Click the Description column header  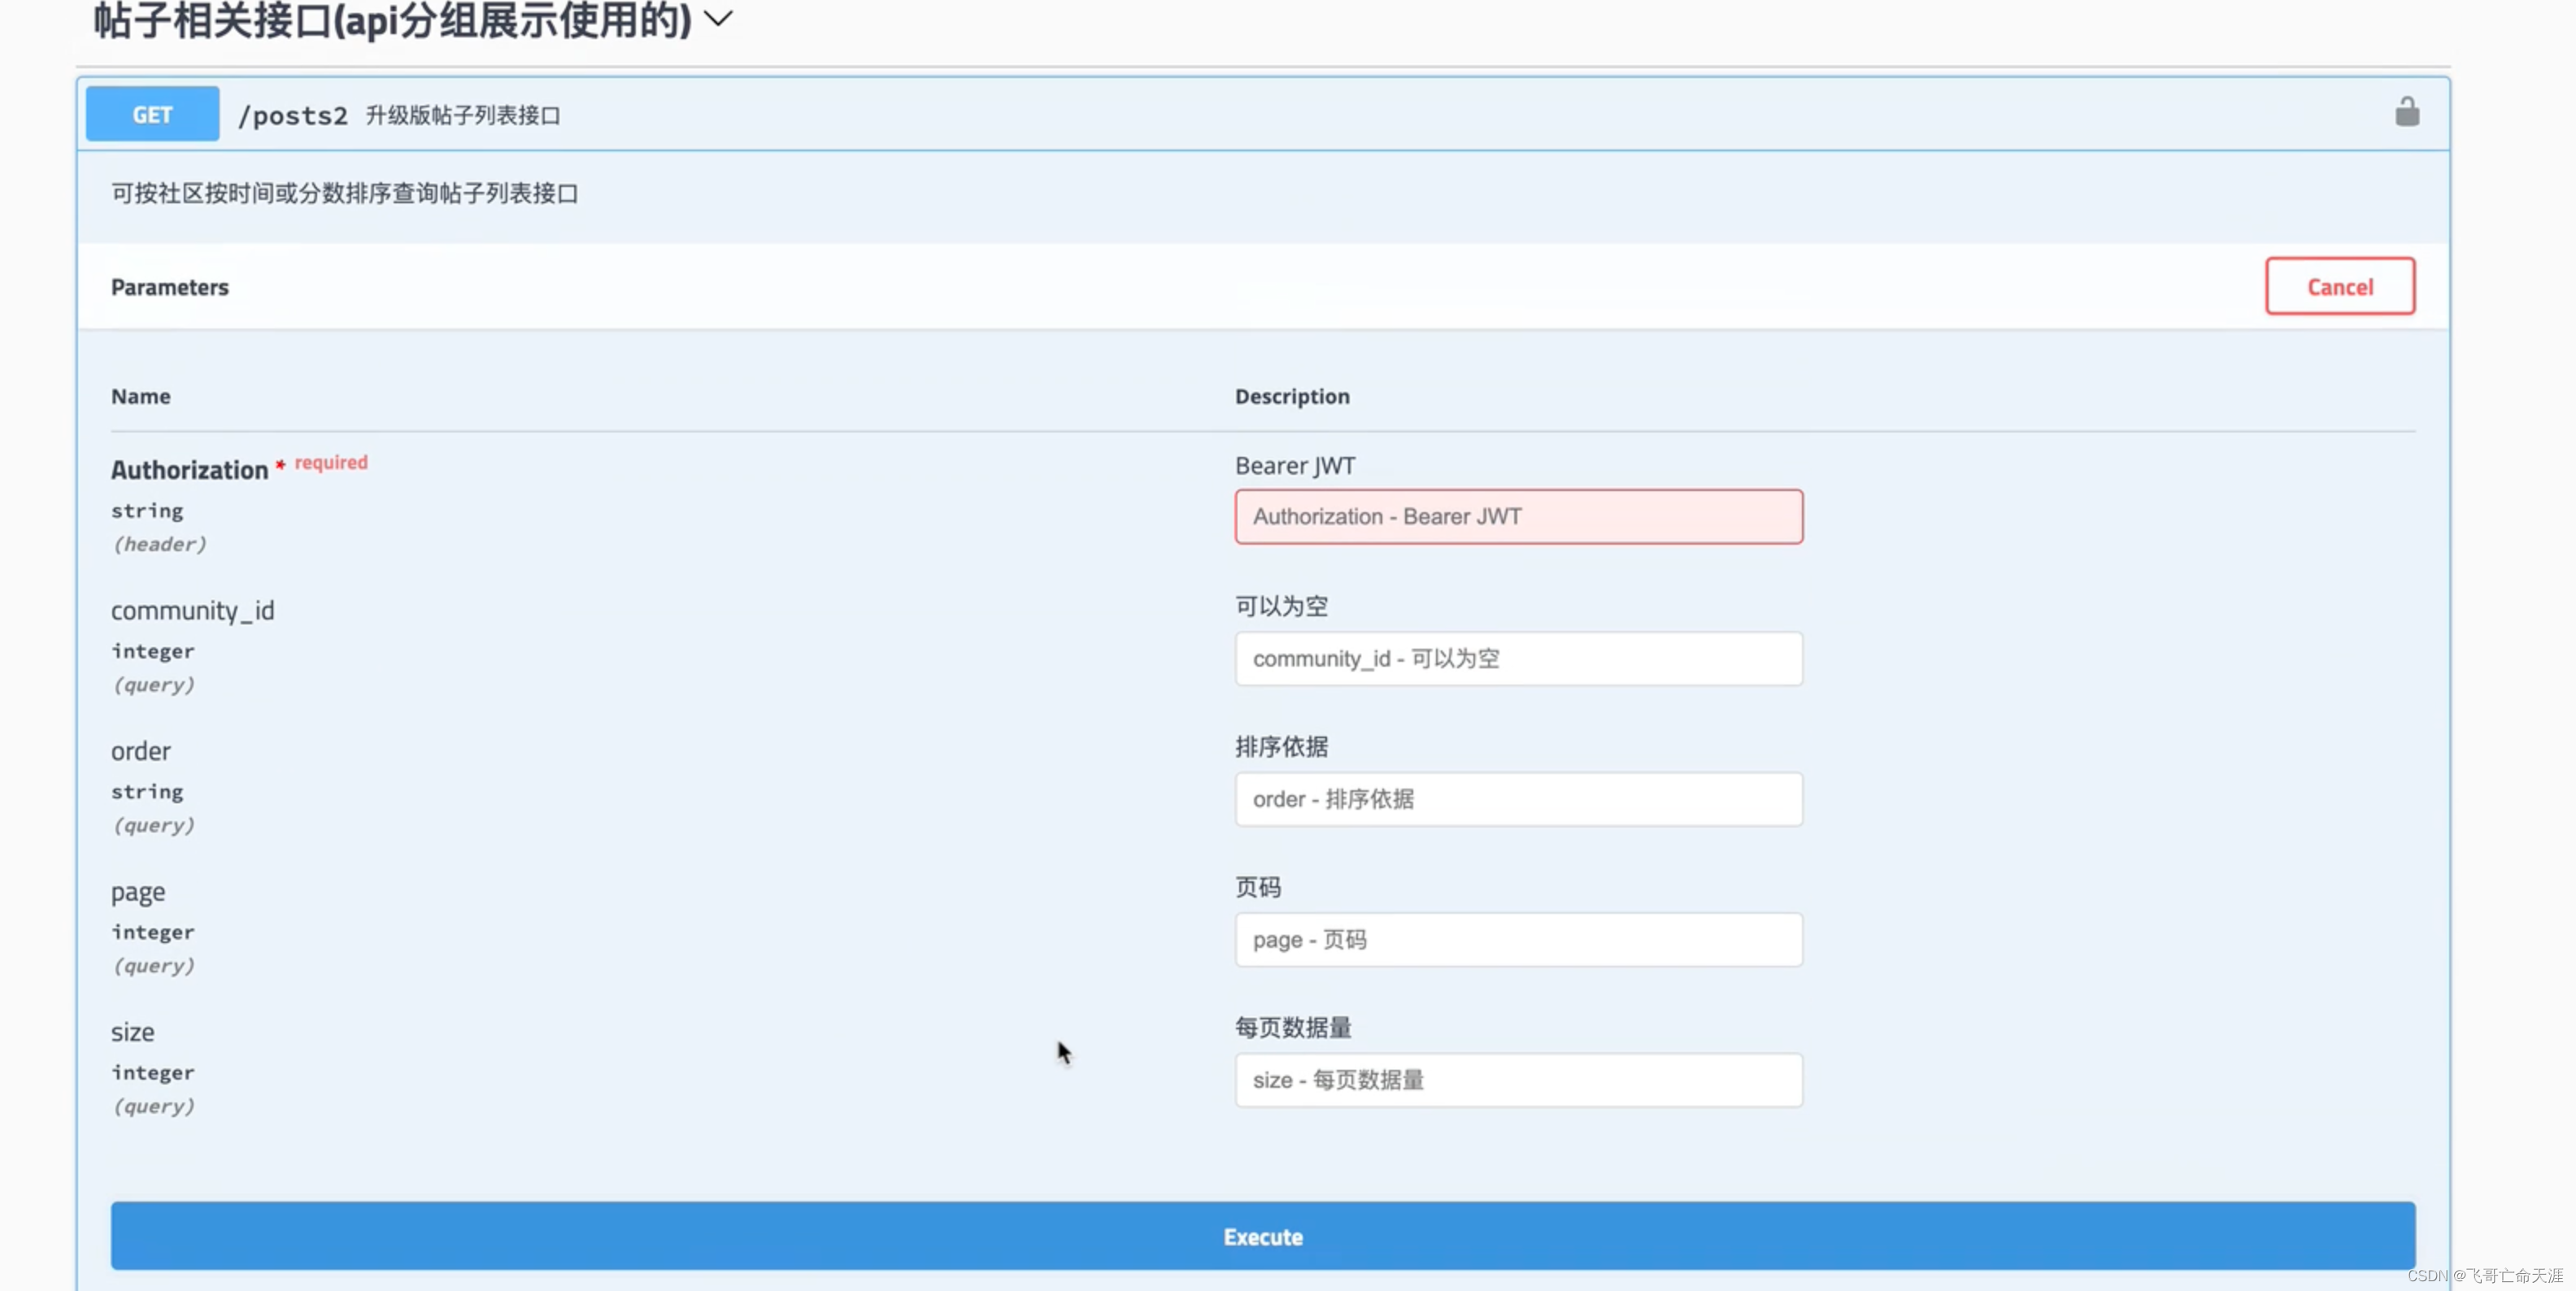[1292, 396]
